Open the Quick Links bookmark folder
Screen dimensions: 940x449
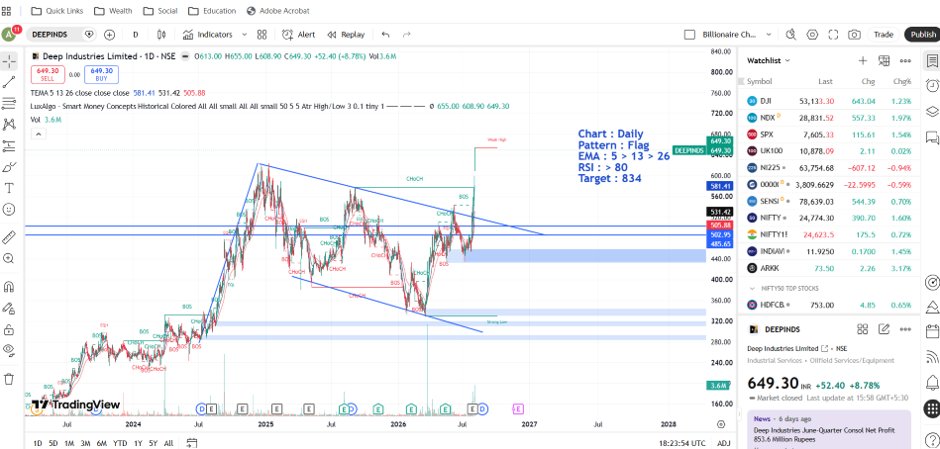(x=57, y=11)
